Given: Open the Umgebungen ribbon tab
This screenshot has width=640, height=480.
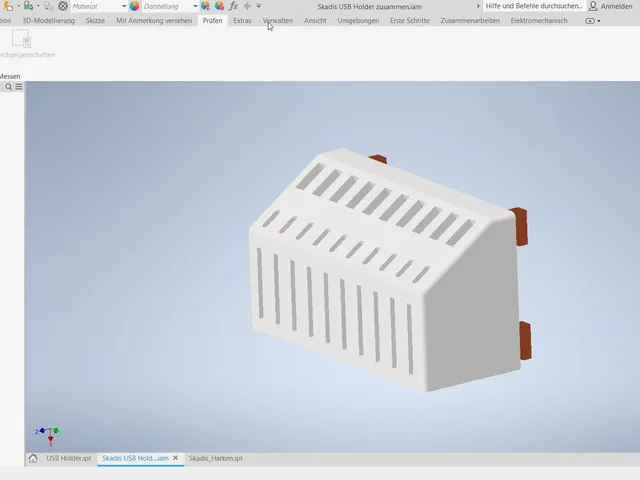Looking at the screenshot, I should [358, 20].
